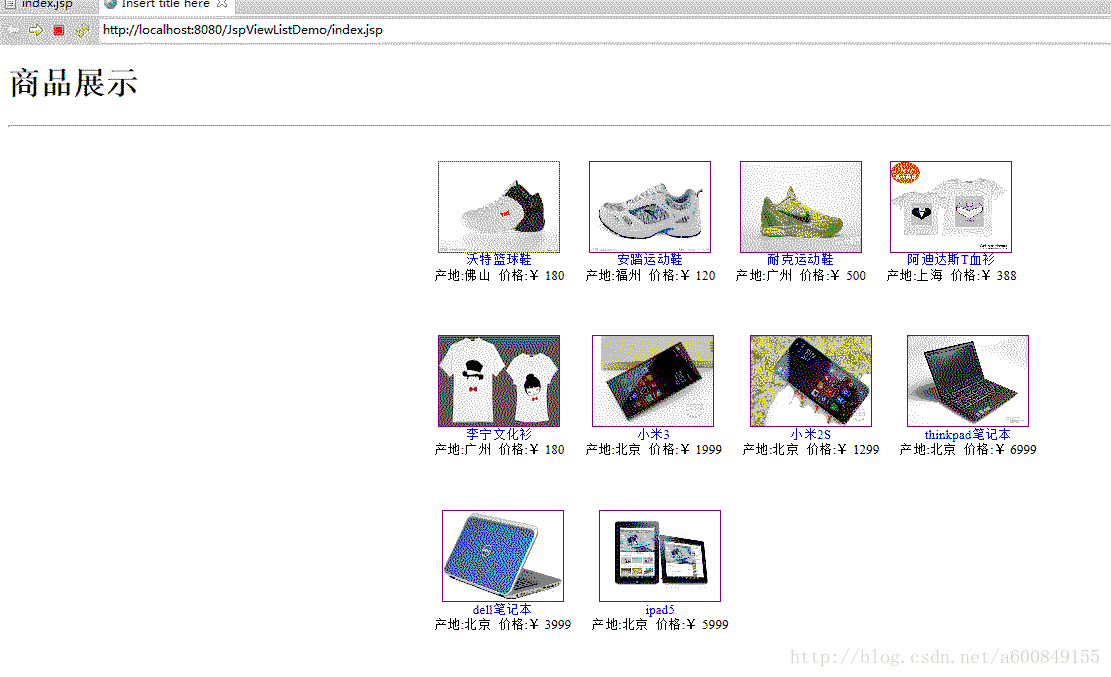Open the dell笔记本 product link
Screen dimensions: 1111x677
502,609
